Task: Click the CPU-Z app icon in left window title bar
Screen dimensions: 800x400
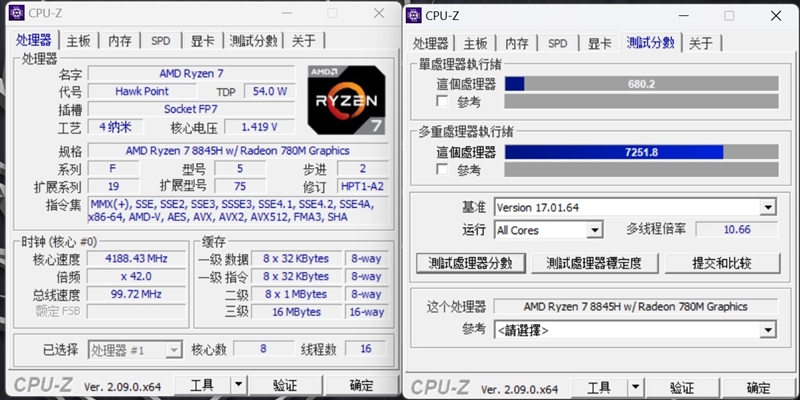Action: coord(16,13)
